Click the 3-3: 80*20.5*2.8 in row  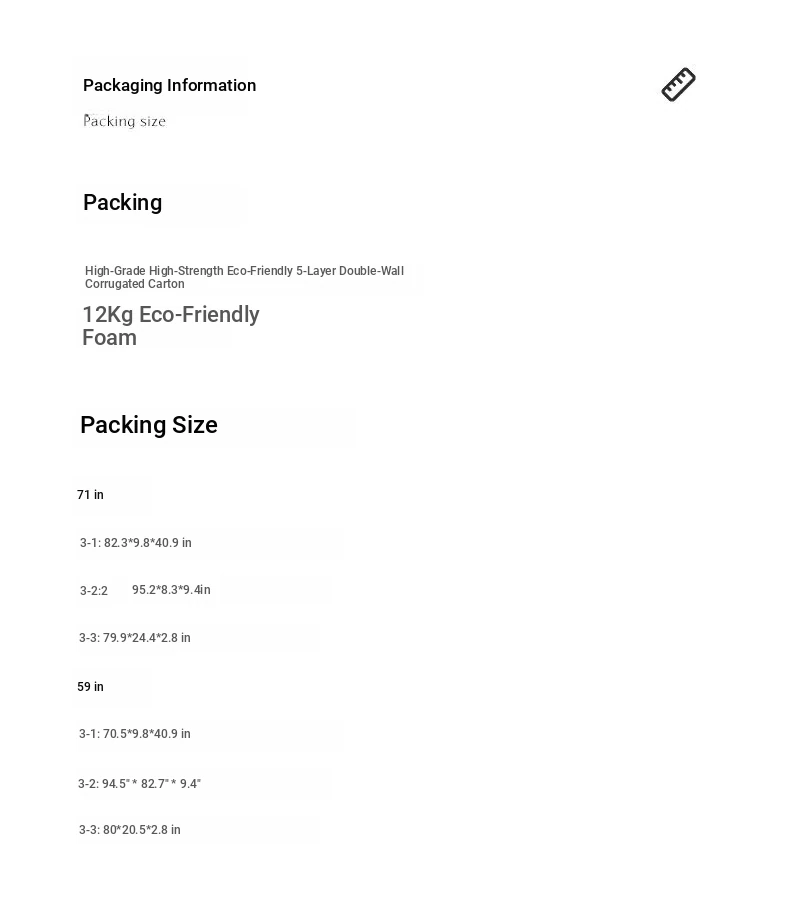tap(130, 830)
